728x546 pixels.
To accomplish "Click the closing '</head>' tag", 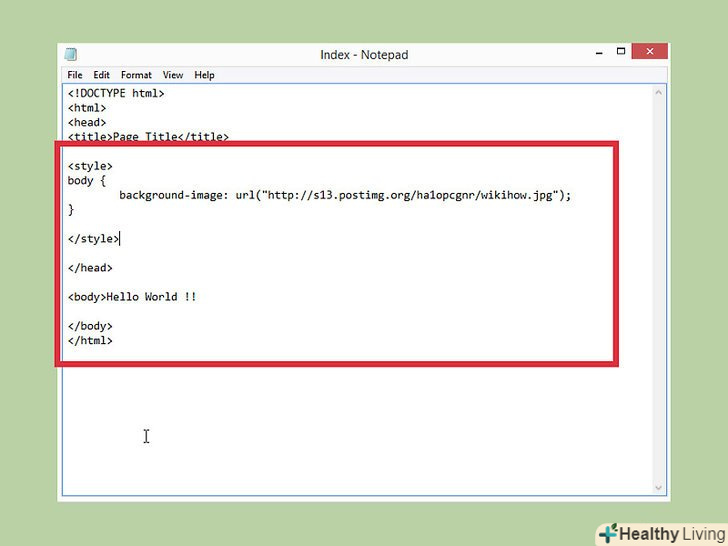I will (x=90, y=268).
